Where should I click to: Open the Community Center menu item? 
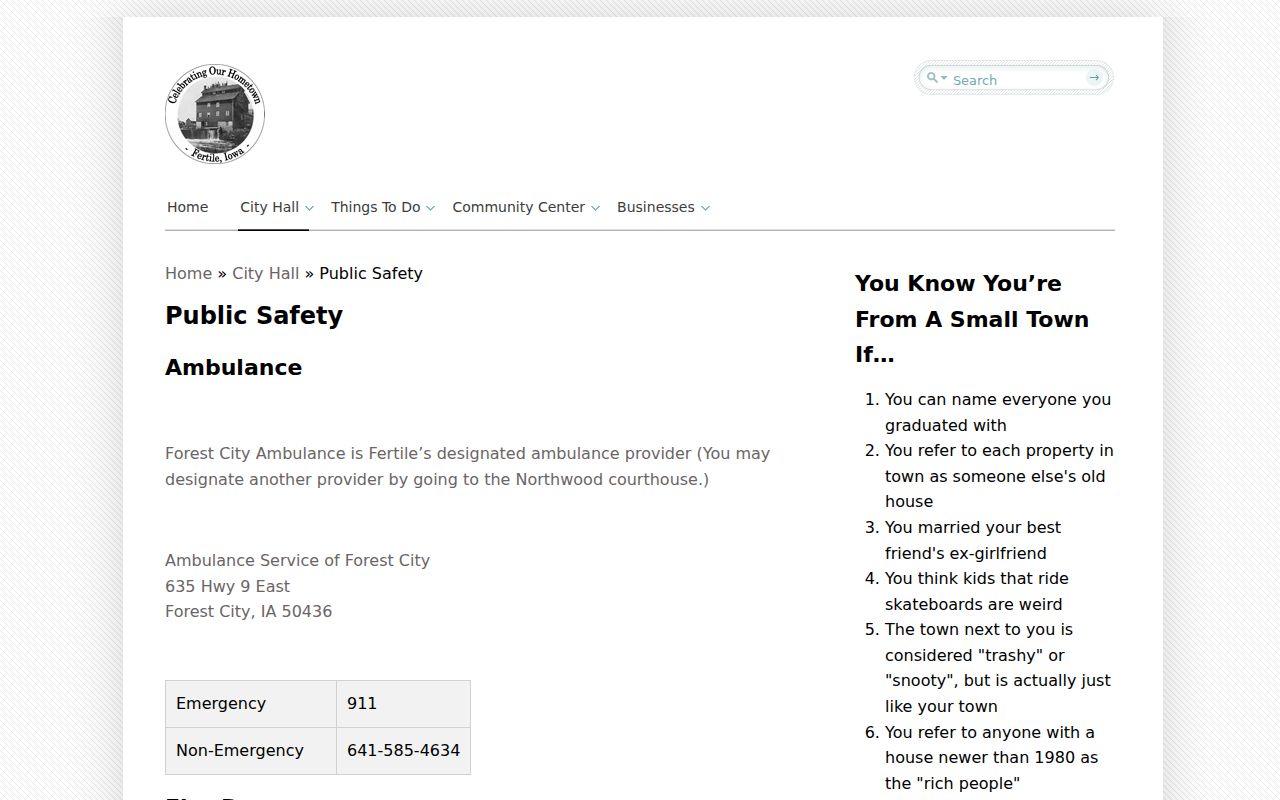(x=519, y=207)
